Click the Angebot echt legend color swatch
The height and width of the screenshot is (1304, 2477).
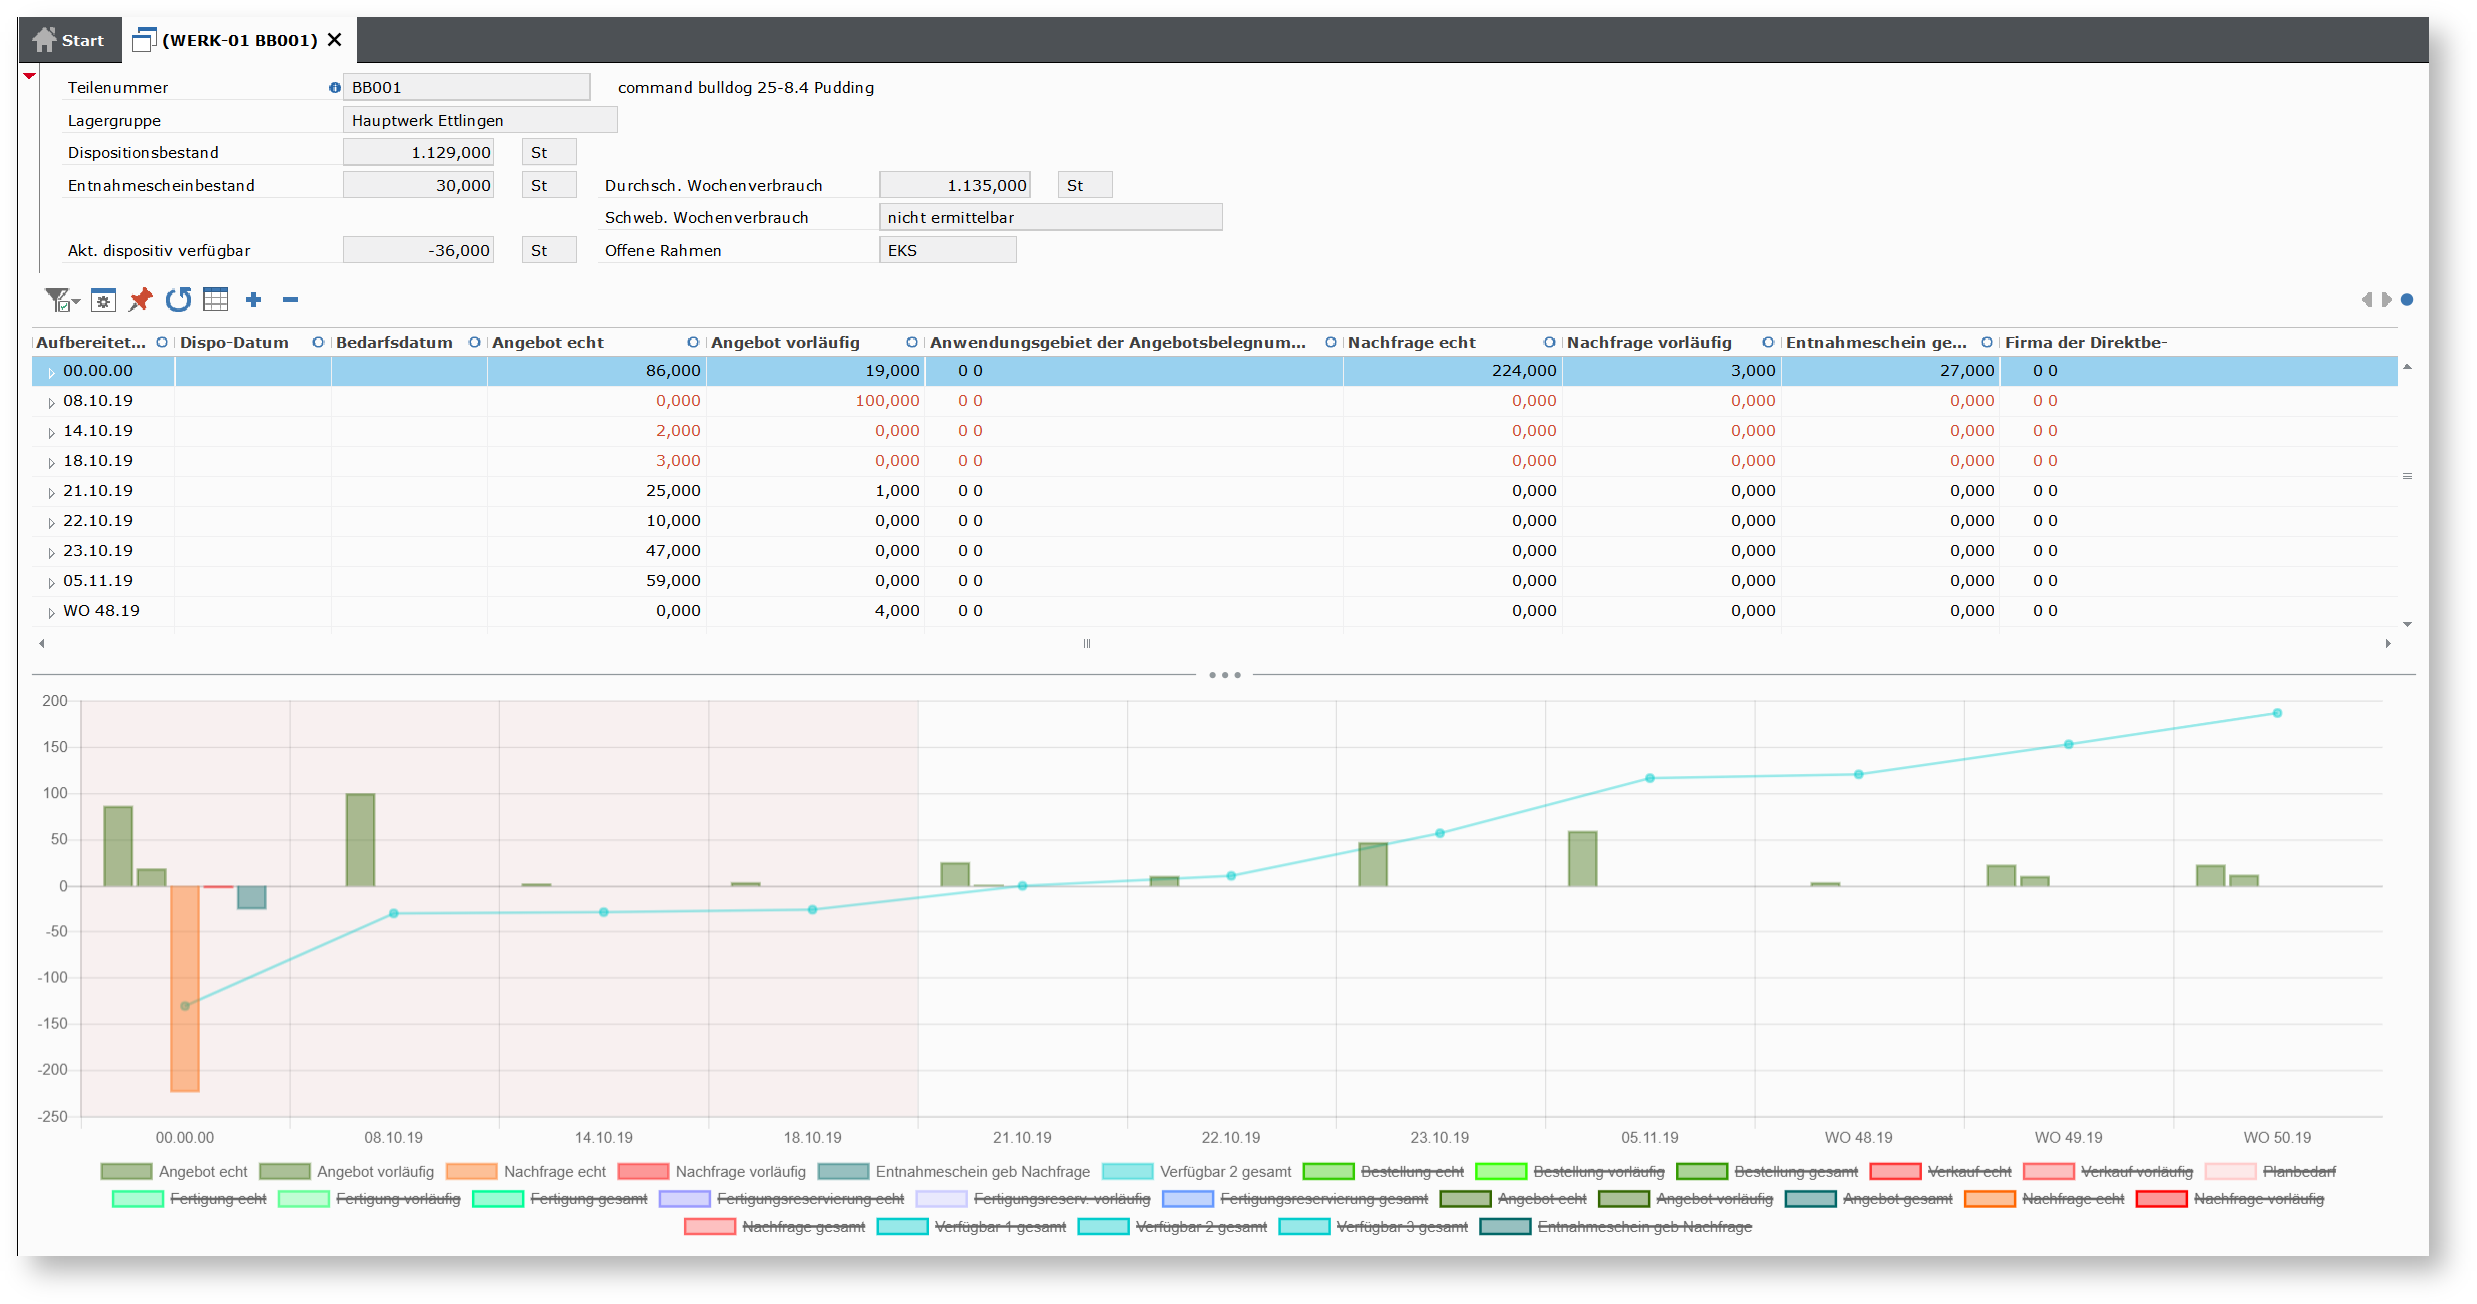point(126,1171)
